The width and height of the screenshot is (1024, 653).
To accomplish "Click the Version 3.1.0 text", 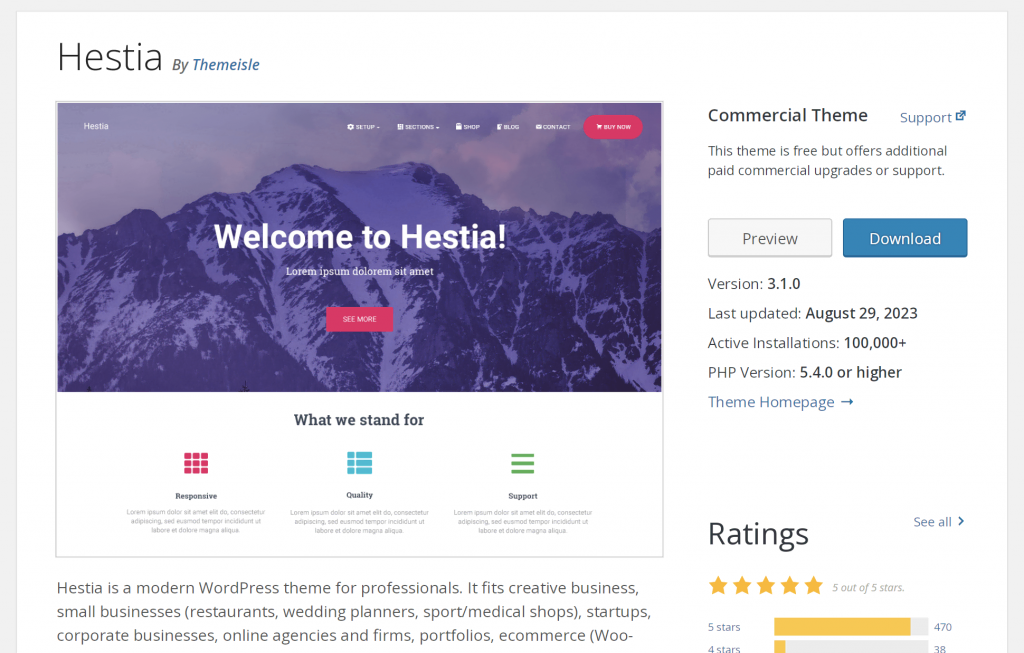I will 754,284.
